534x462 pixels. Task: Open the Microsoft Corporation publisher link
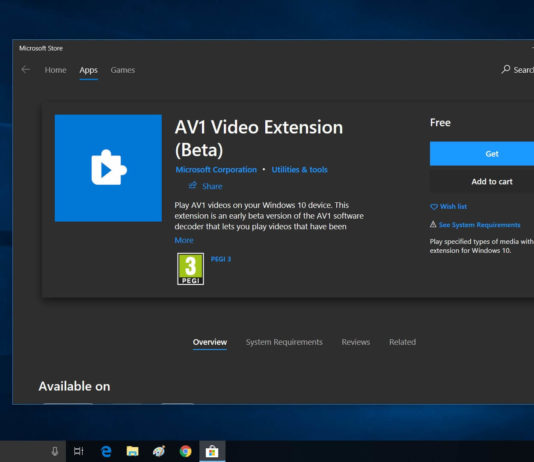(216, 170)
